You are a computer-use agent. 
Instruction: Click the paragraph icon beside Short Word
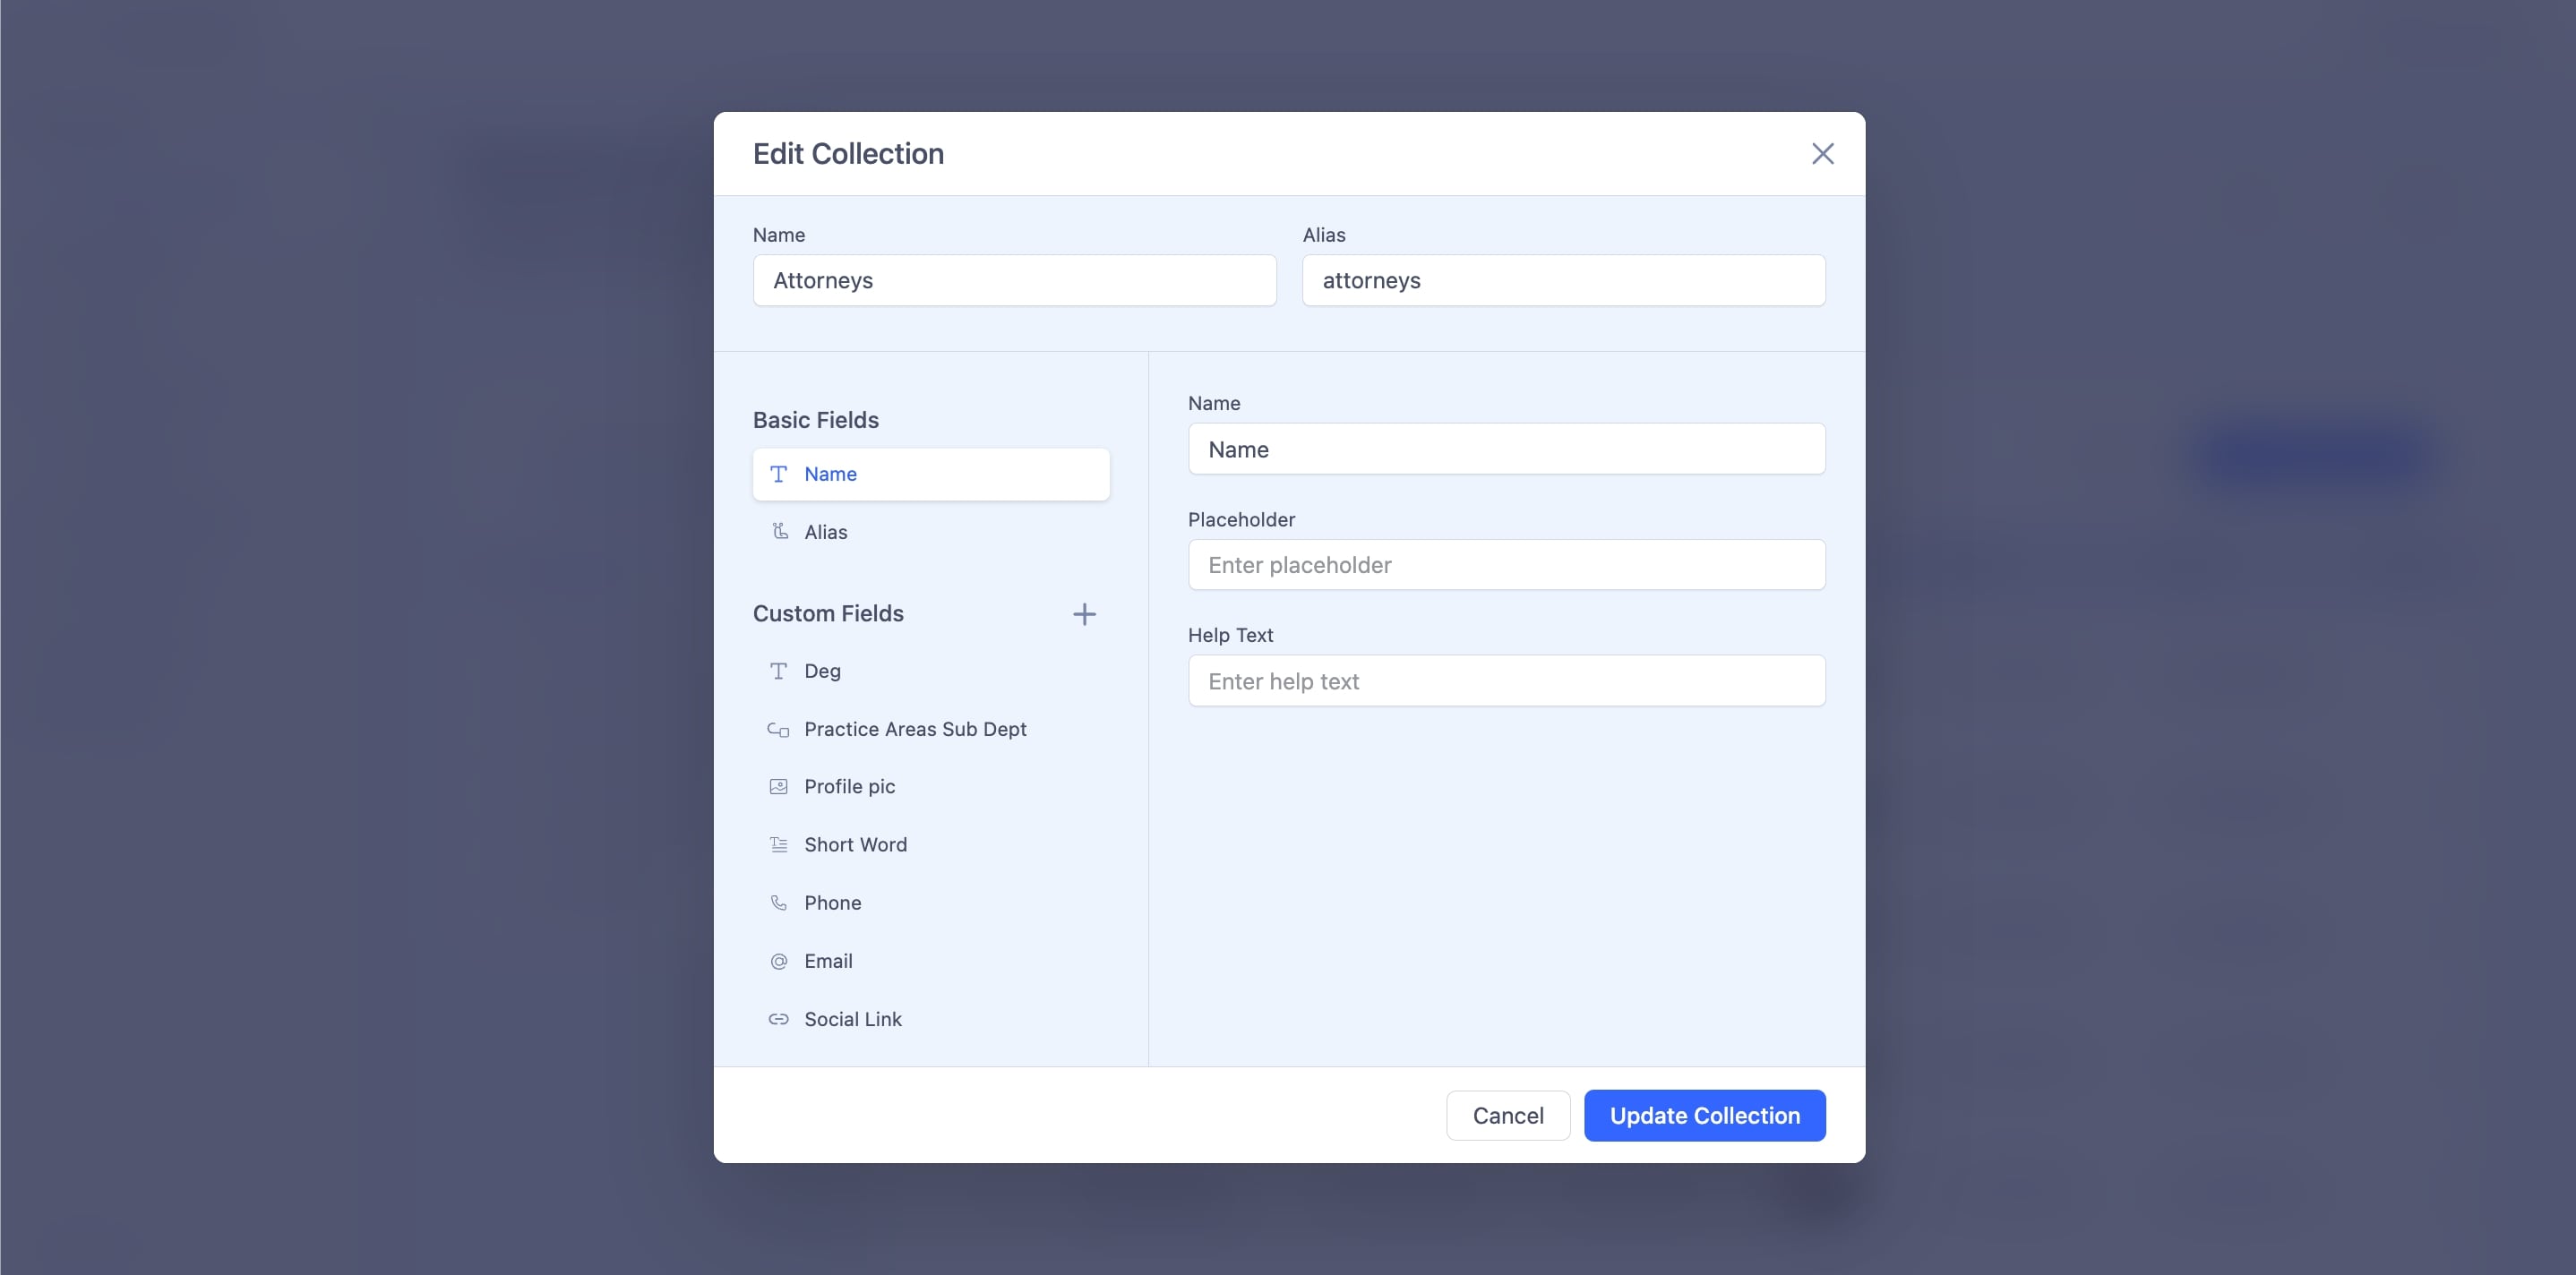778,845
